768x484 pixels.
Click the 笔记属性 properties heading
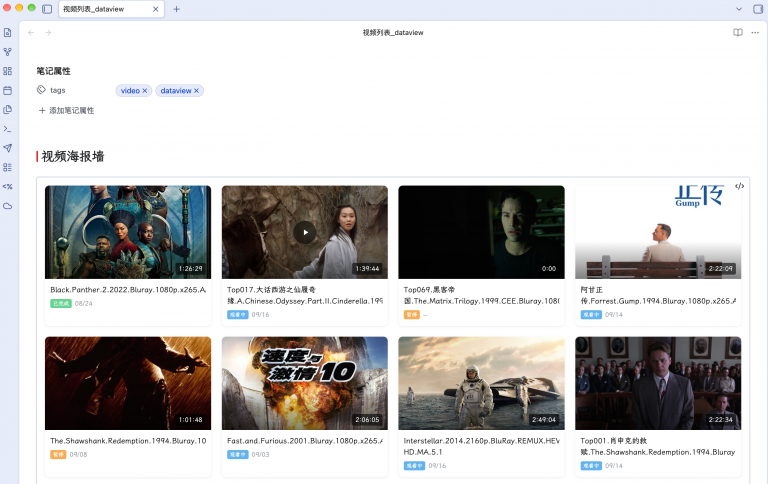(53, 72)
